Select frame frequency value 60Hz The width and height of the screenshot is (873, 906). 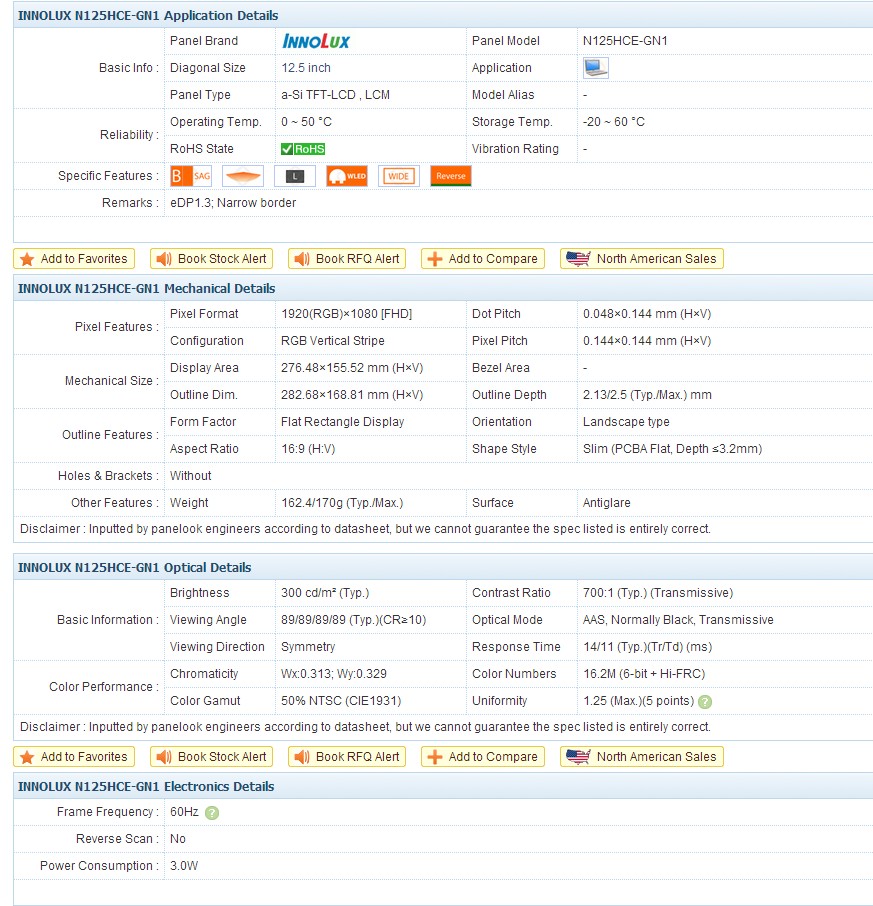tap(184, 812)
